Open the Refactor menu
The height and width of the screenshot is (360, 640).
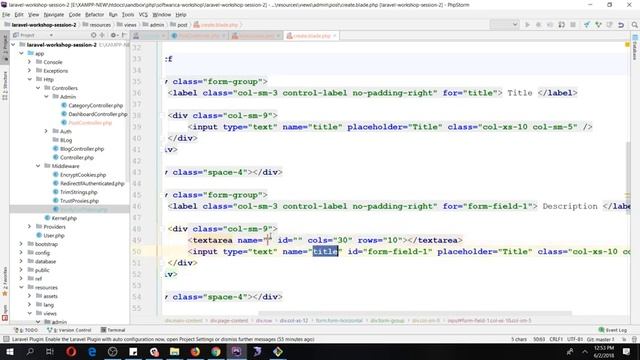point(95,15)
